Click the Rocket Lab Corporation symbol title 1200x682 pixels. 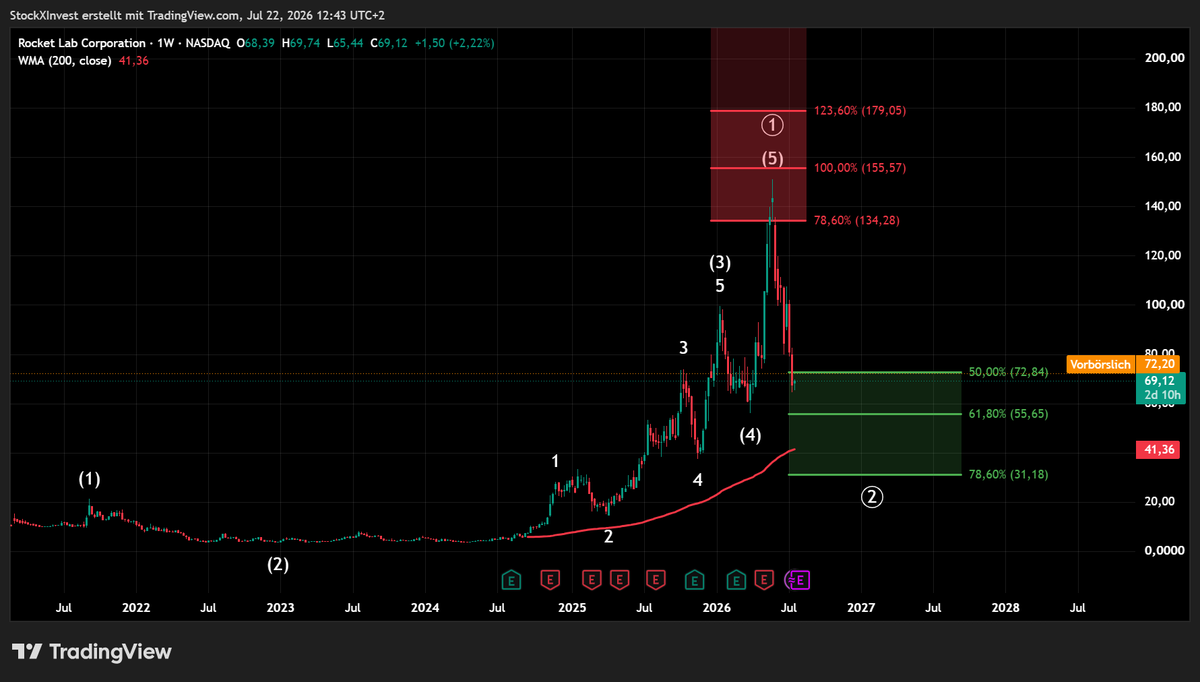click(x=83, y=44)
